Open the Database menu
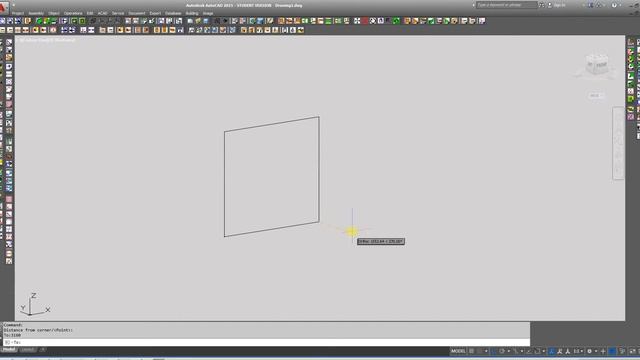Viewport: 640px width, 360px height. (x=173, y=13)
